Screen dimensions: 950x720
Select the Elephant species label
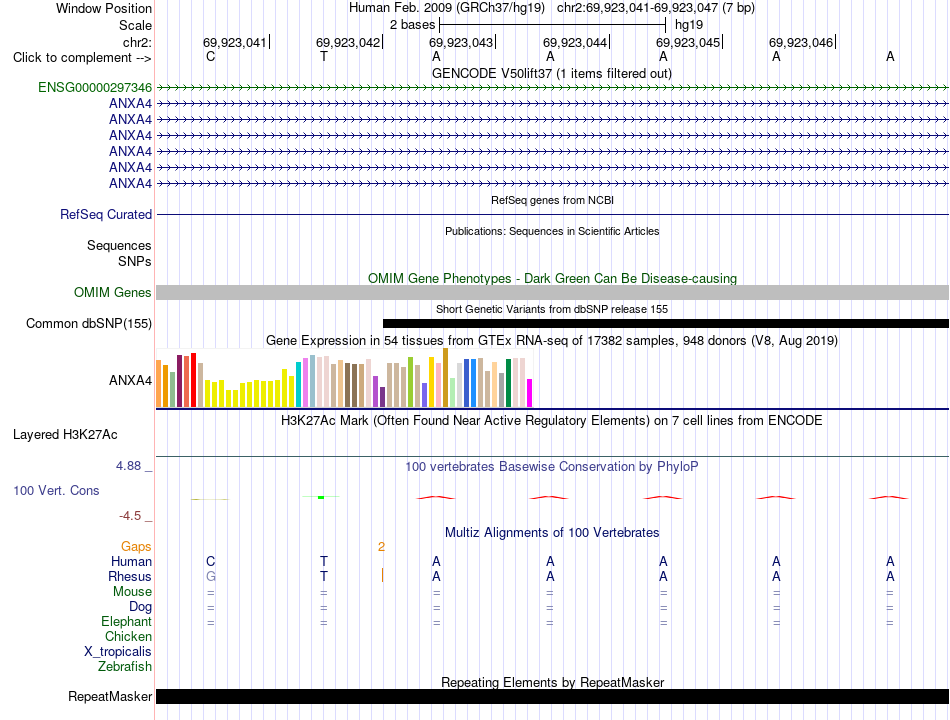click(x=127, y=622)
